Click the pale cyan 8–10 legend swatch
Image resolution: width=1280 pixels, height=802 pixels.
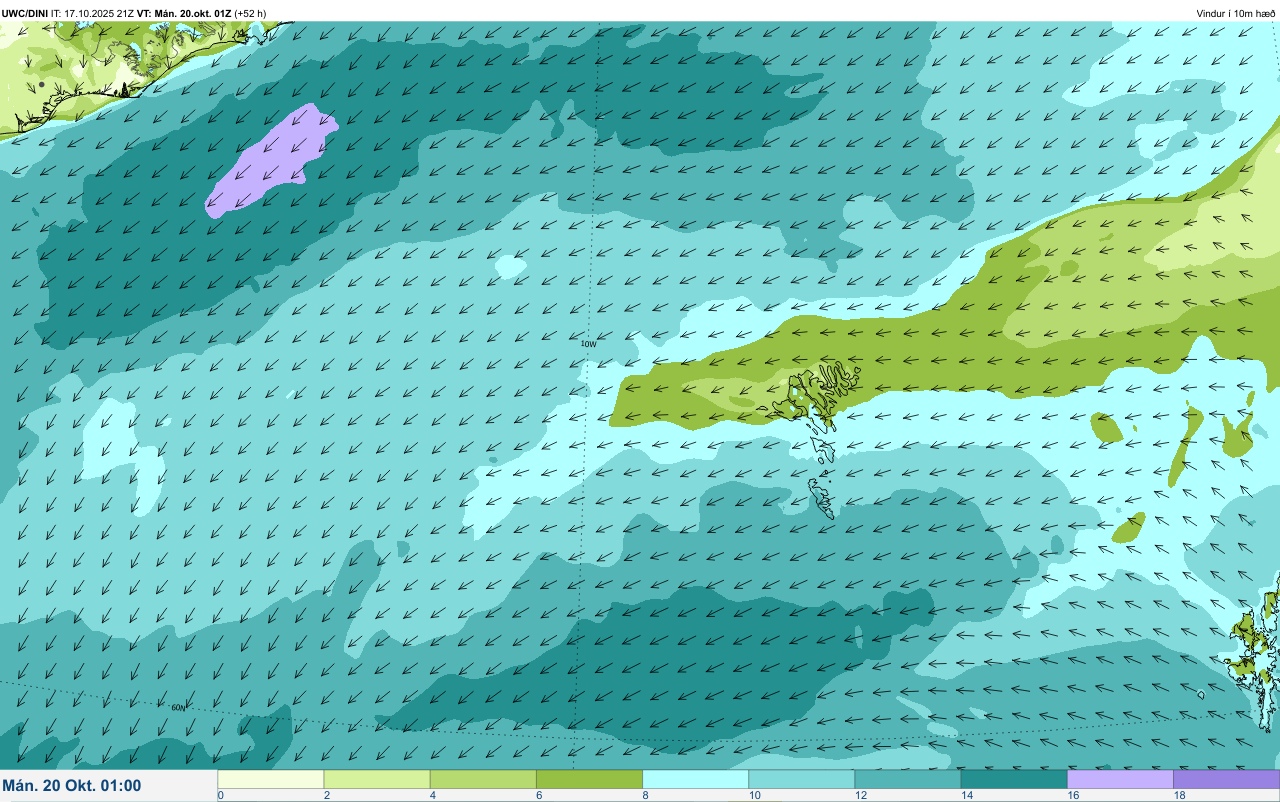point(695,779)
